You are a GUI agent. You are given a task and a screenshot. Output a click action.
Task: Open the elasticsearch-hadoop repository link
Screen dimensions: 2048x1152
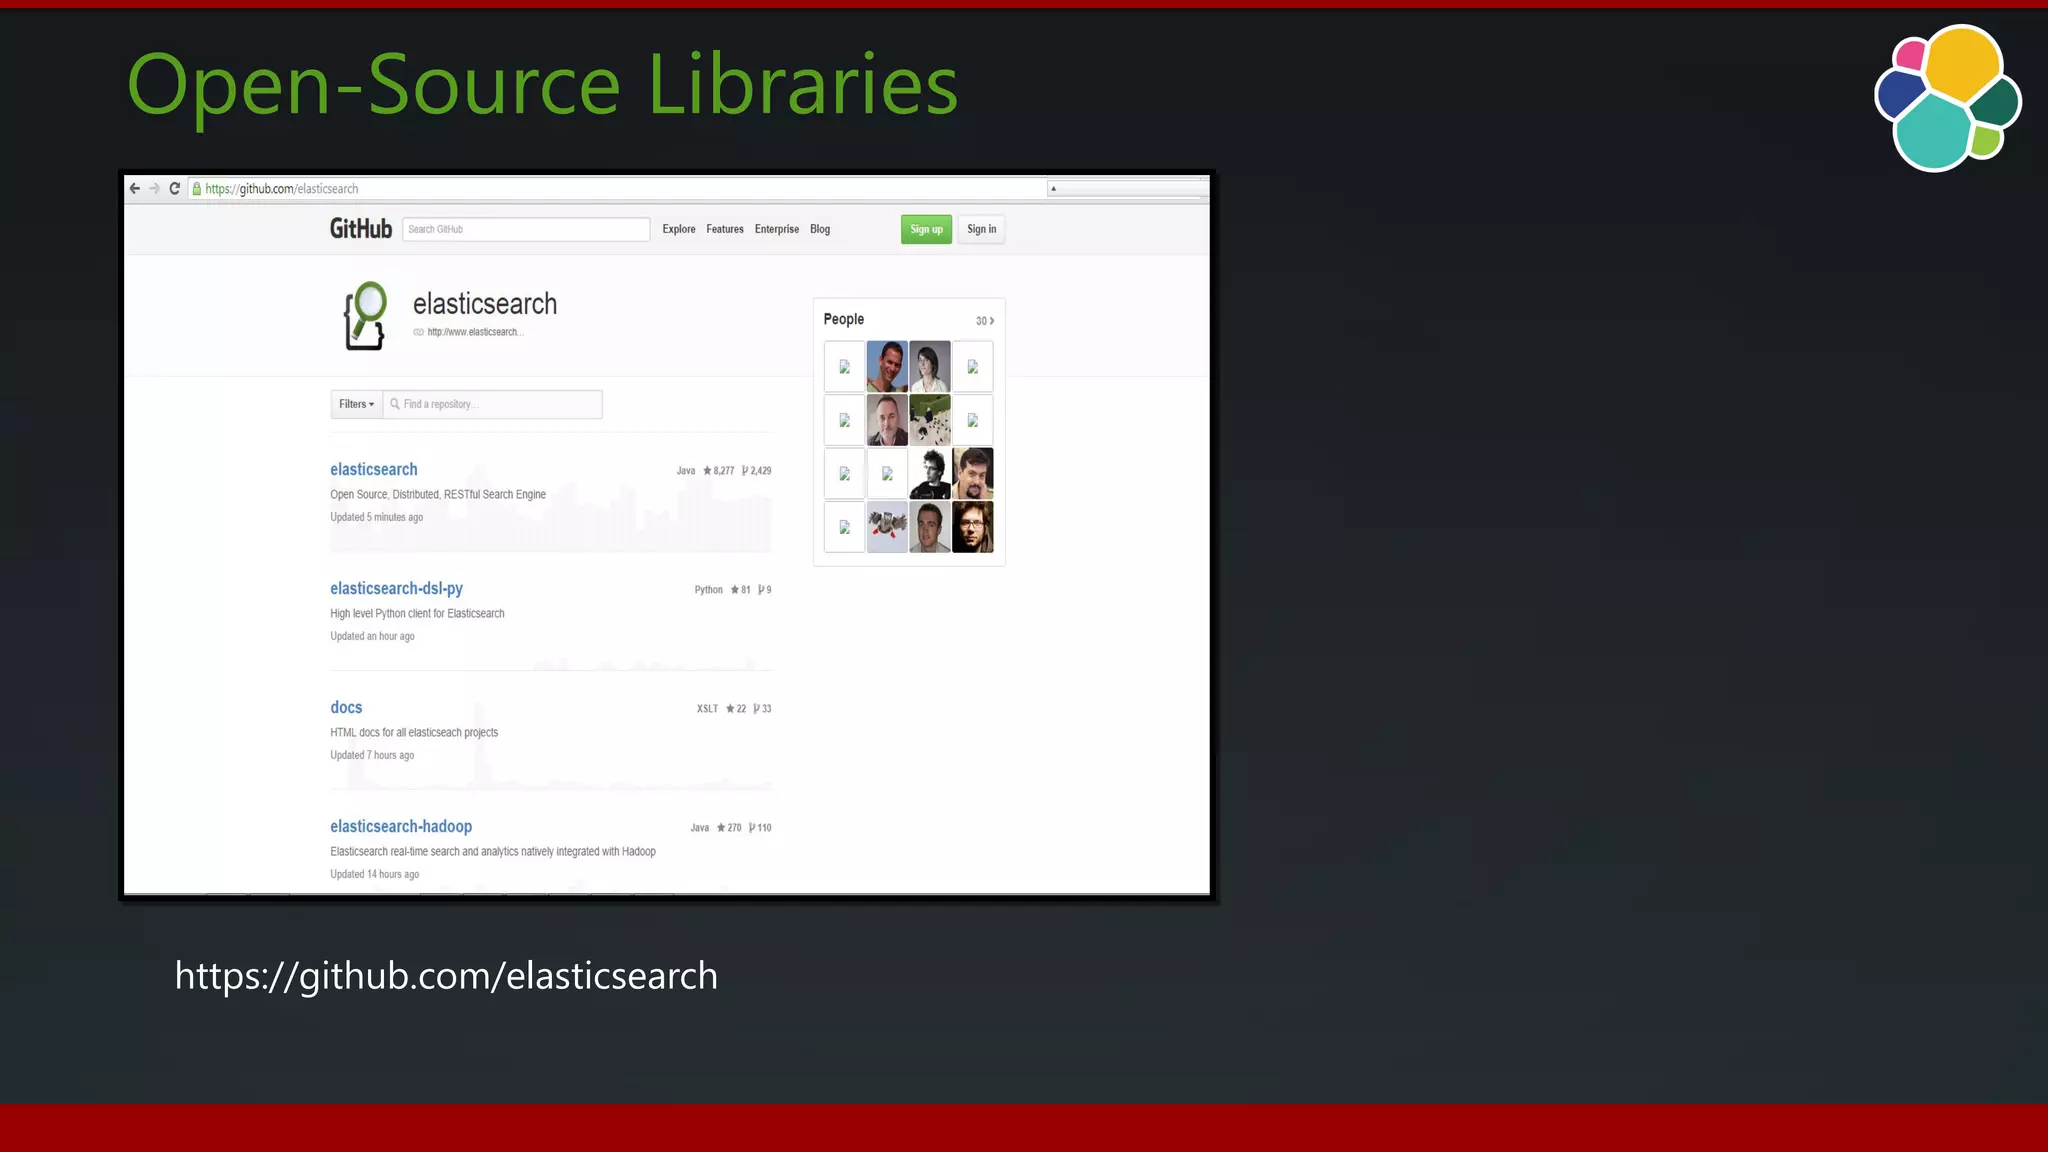click(401, 826)
